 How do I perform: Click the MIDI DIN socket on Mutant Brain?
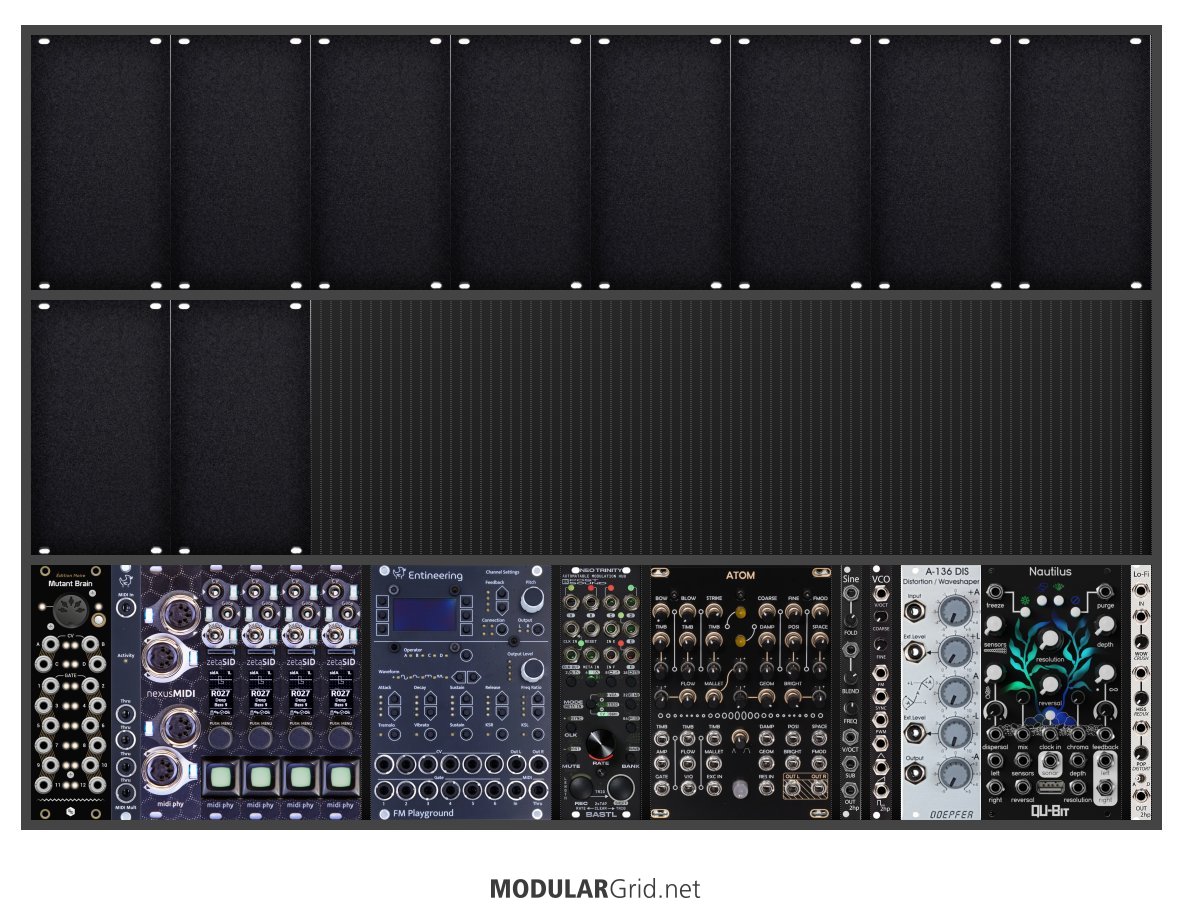pos(71,610)
